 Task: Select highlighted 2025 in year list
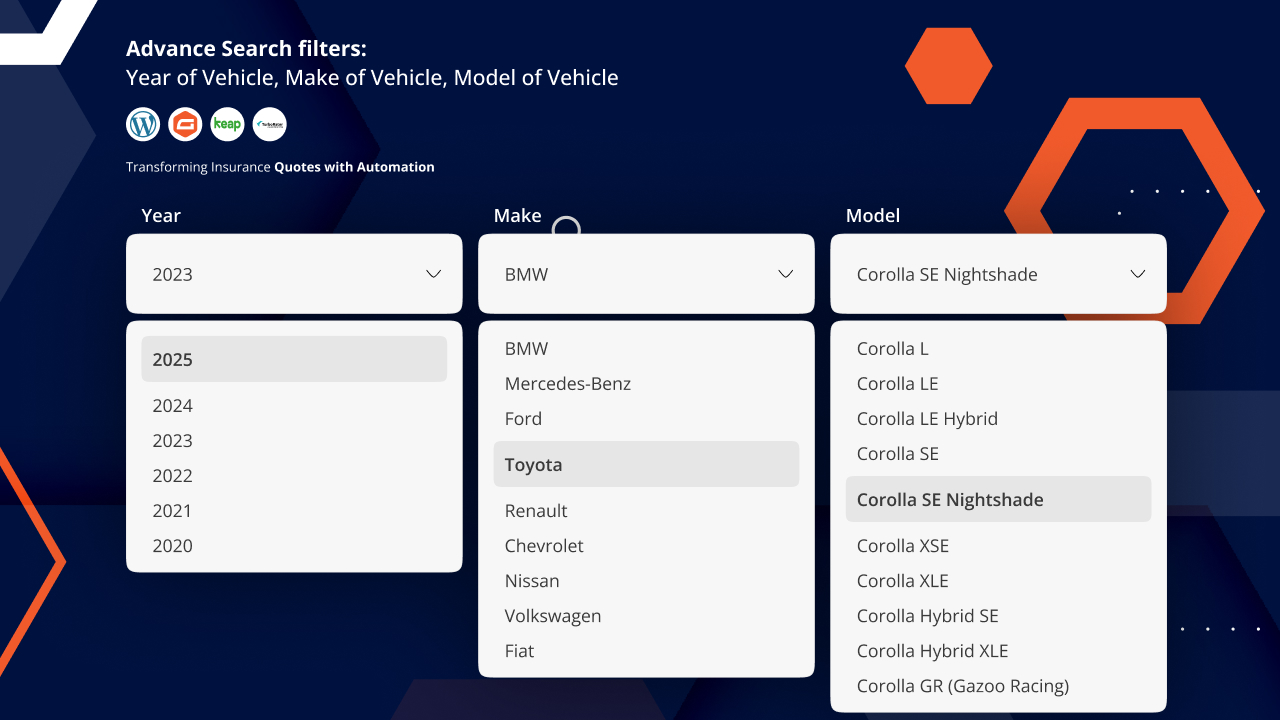(294, 359)
